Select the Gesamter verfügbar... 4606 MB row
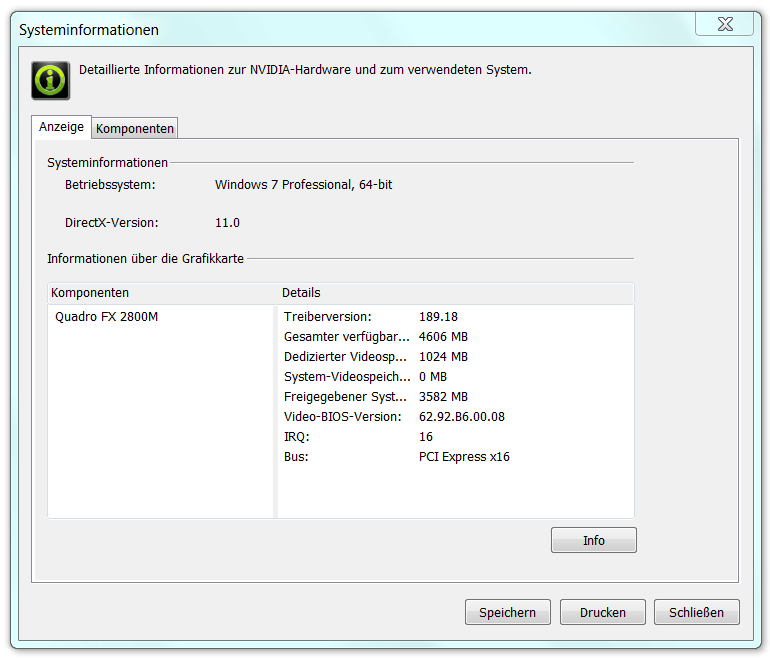Image resolution: width=770 pixels, height=659 pixels. tap(456, 337)
